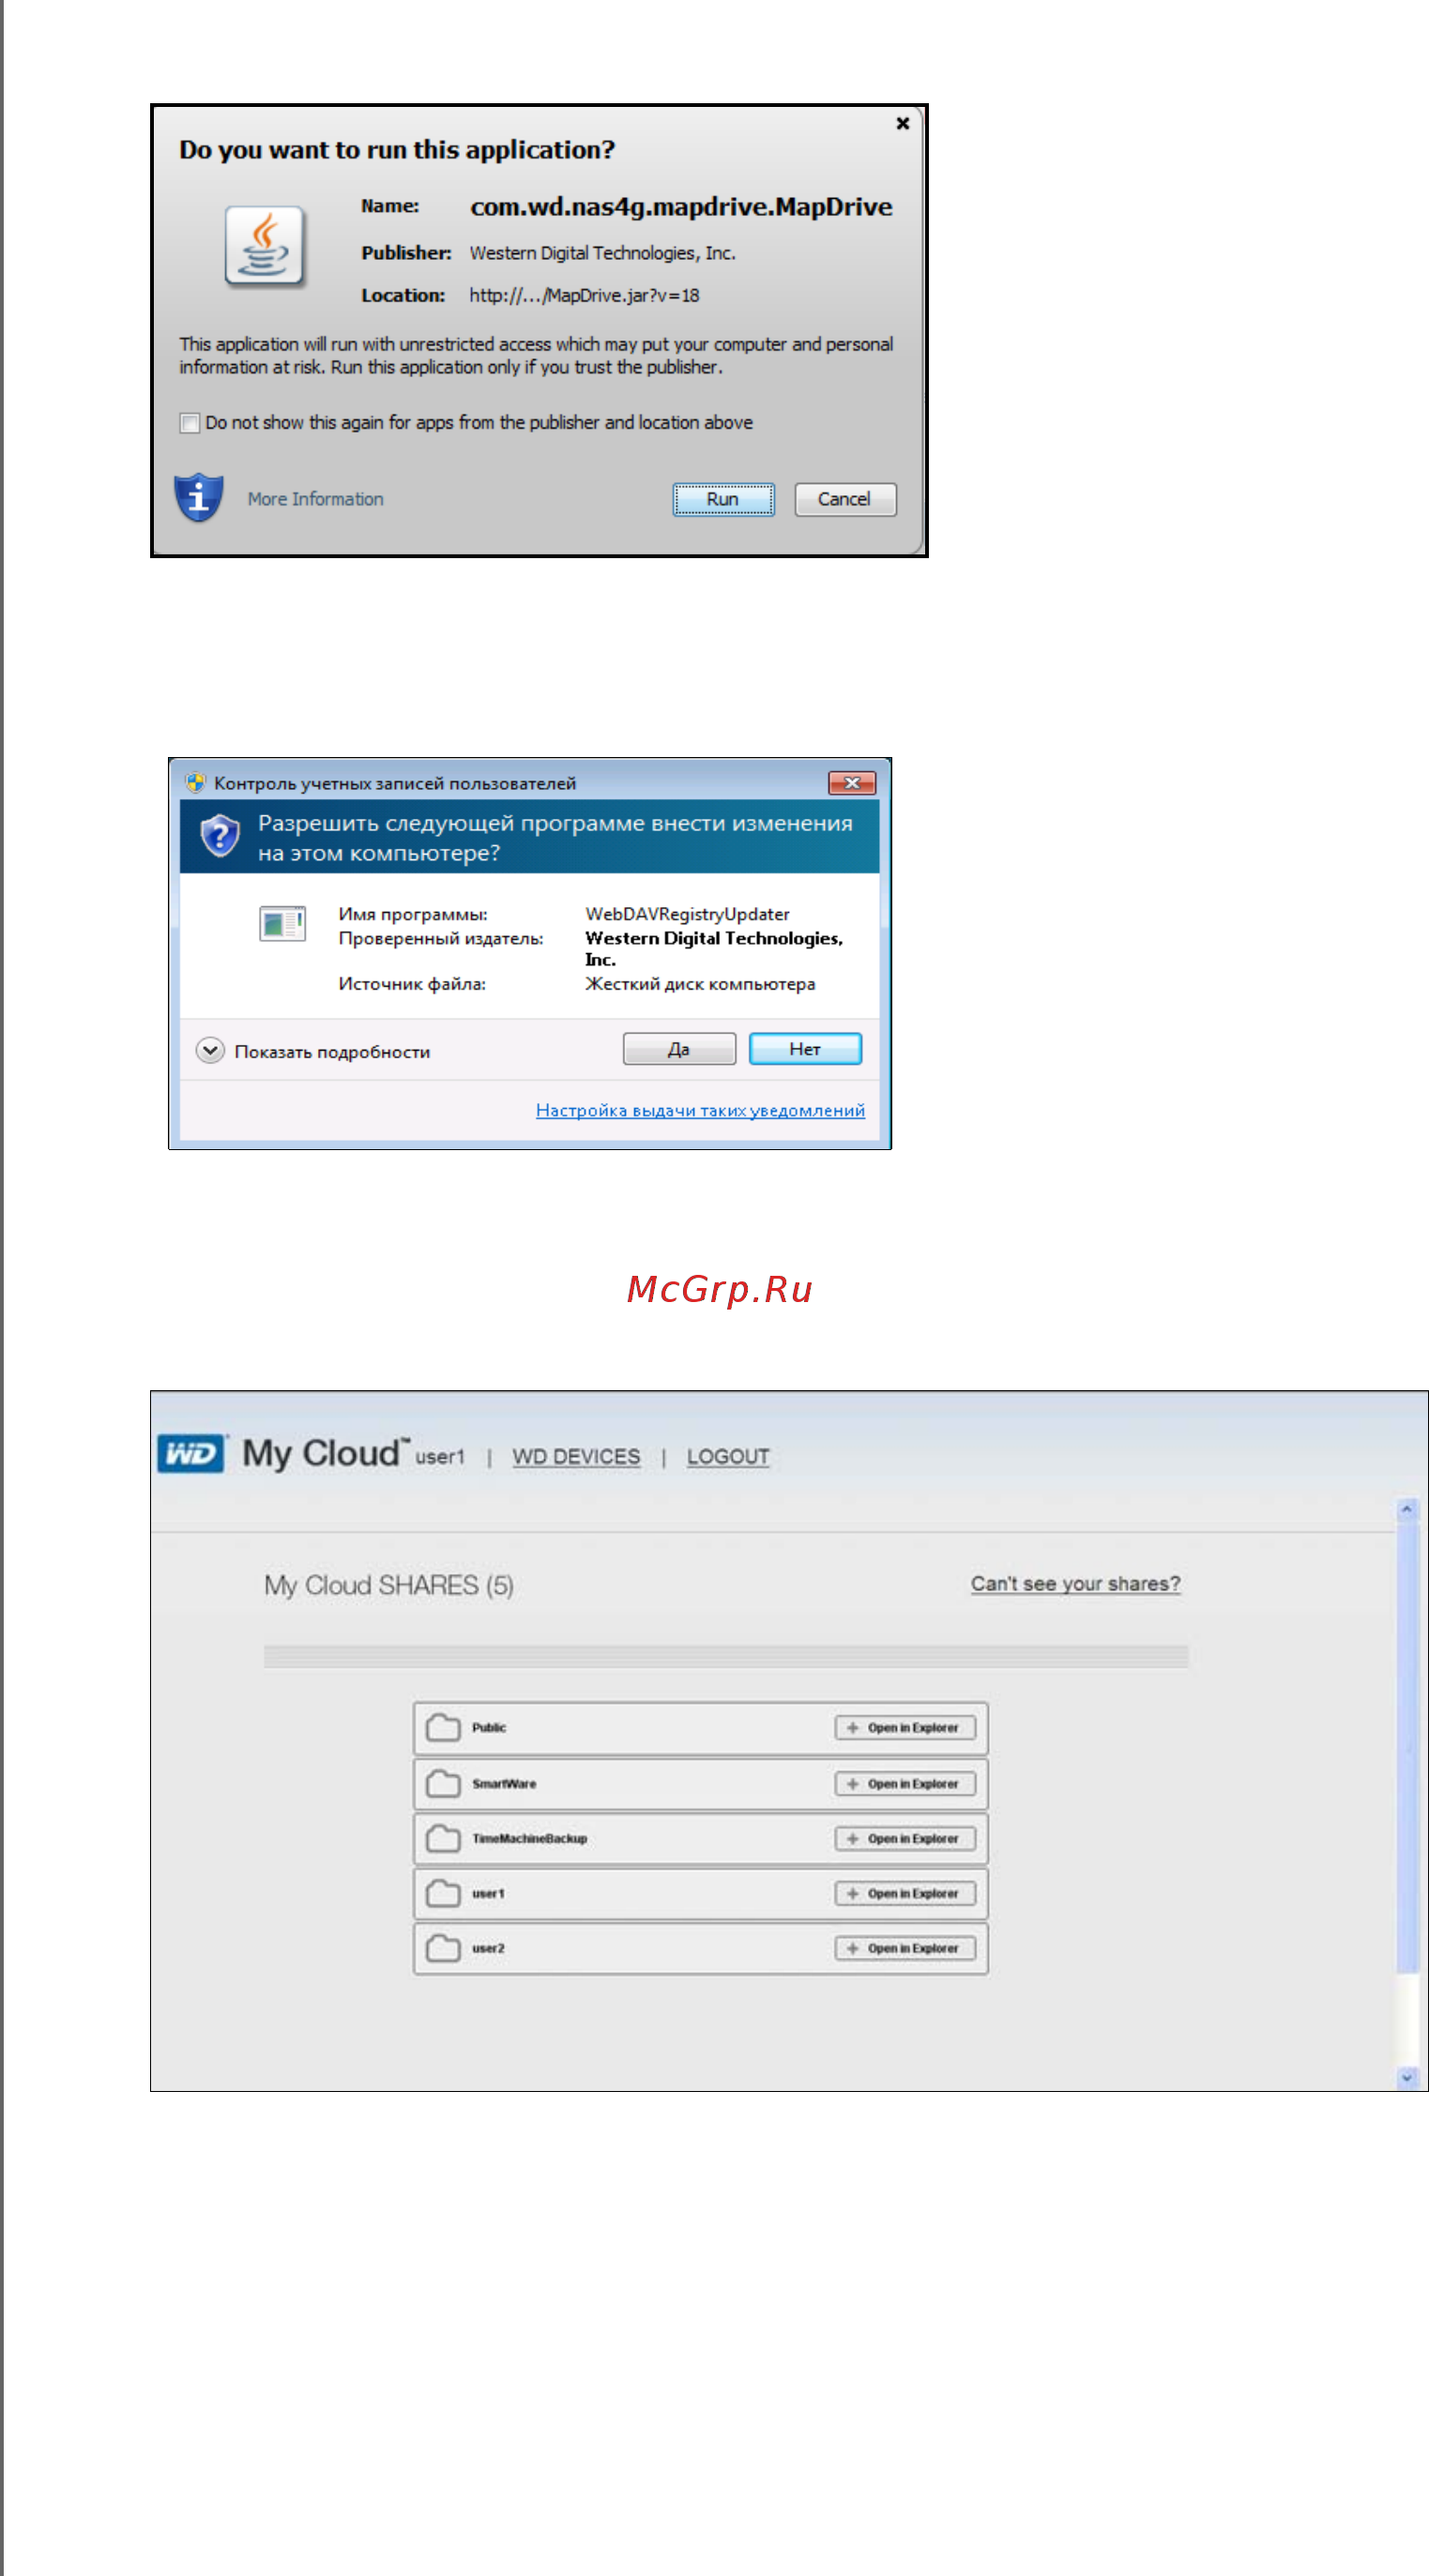The width and height of the screenshot is (1429, 2576).
Task: Open user1 share in Explorer
Action: (x=905, y=1894)
